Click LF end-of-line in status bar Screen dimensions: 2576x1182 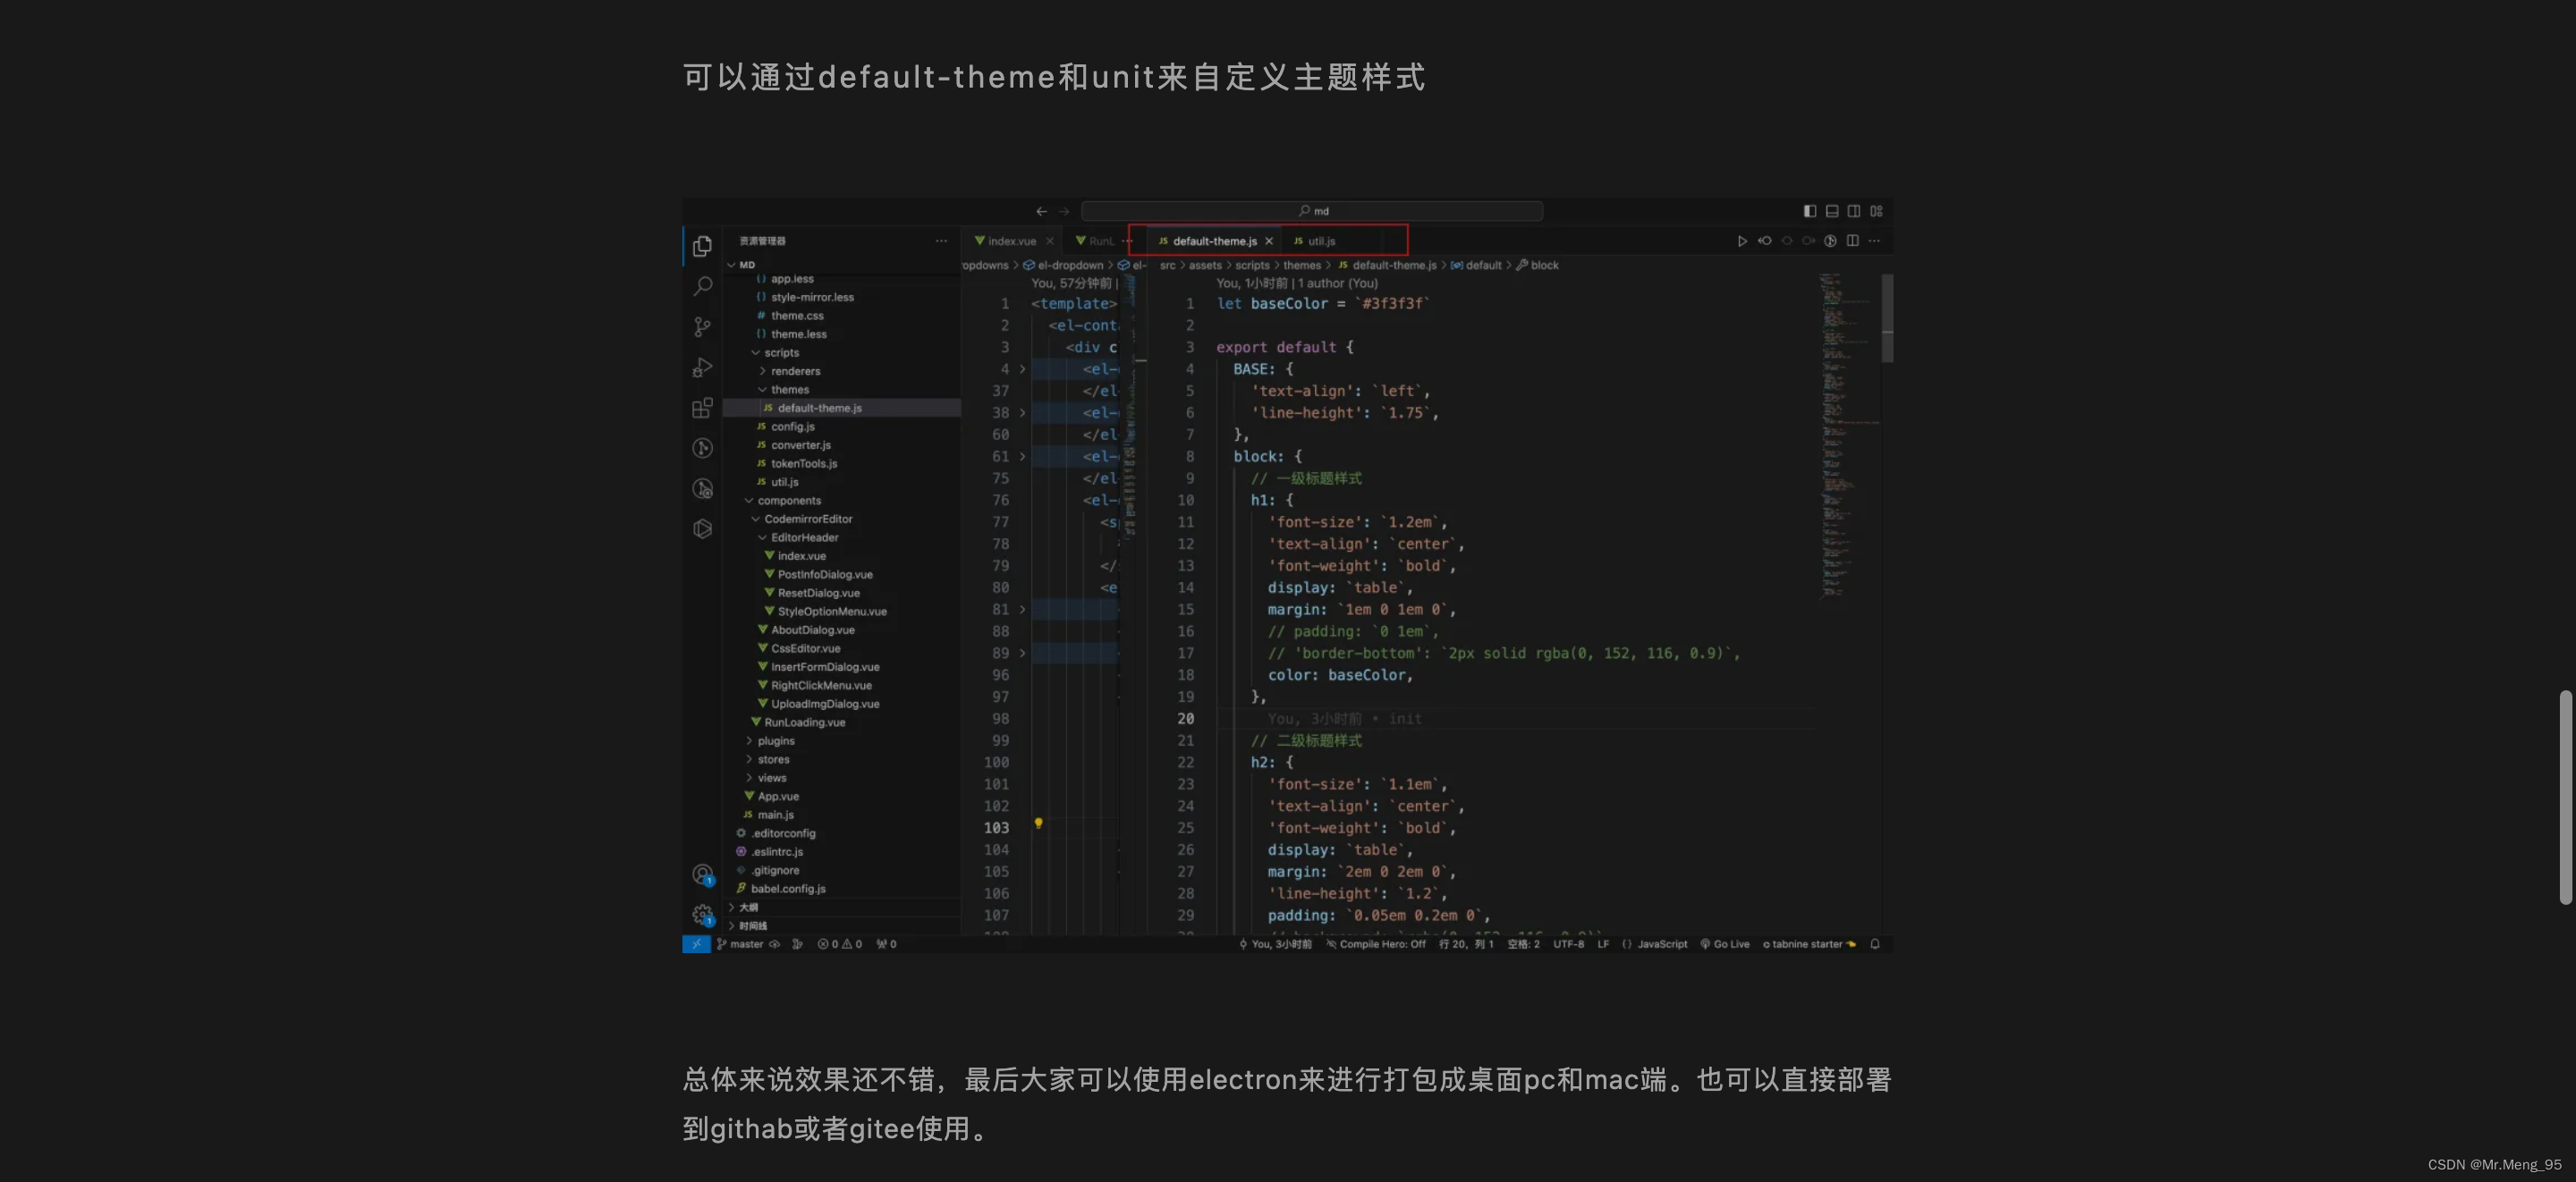click(1603, 944)
